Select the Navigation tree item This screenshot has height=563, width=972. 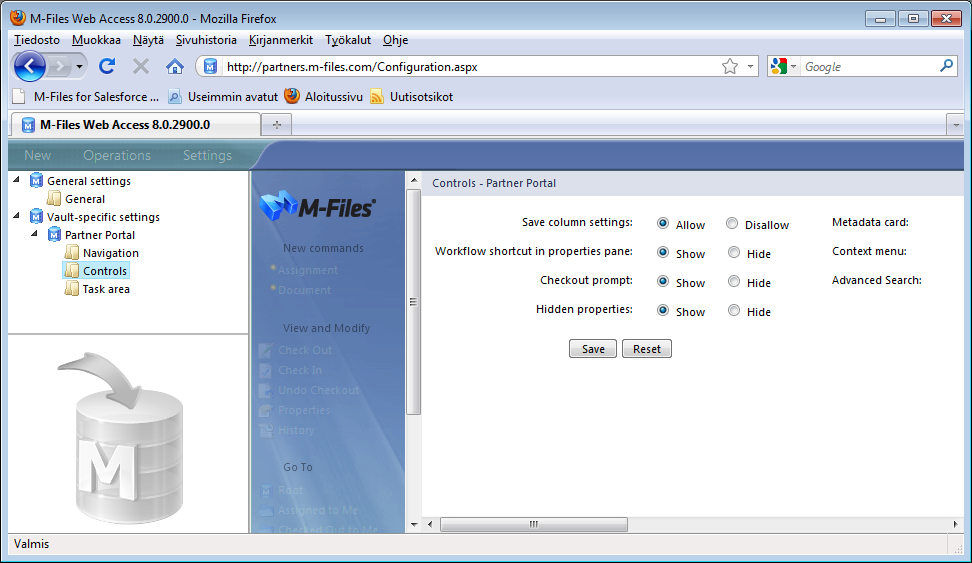(111, 253)
